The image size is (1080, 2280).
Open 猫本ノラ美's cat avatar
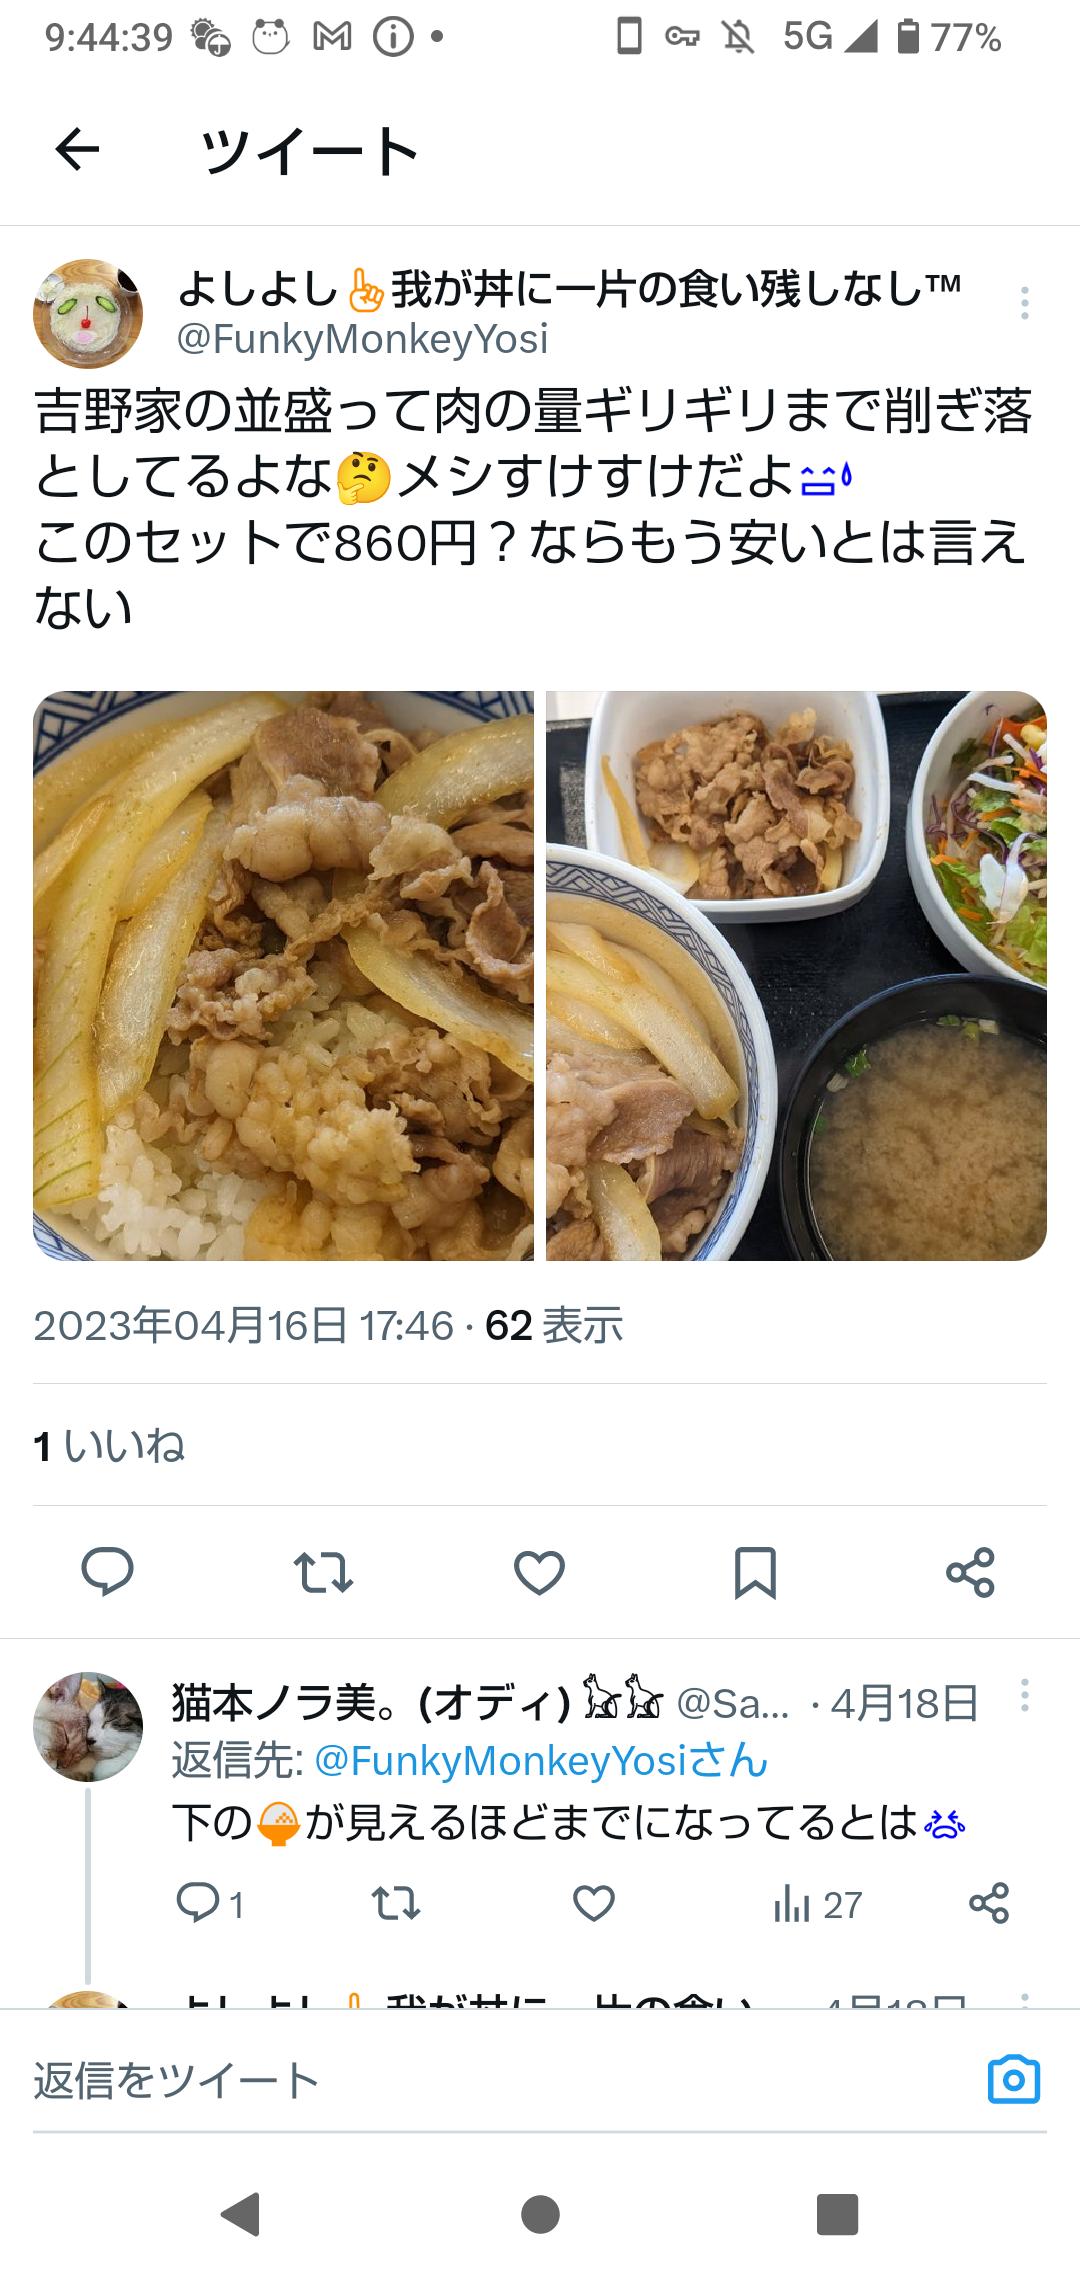(88, 1727)
